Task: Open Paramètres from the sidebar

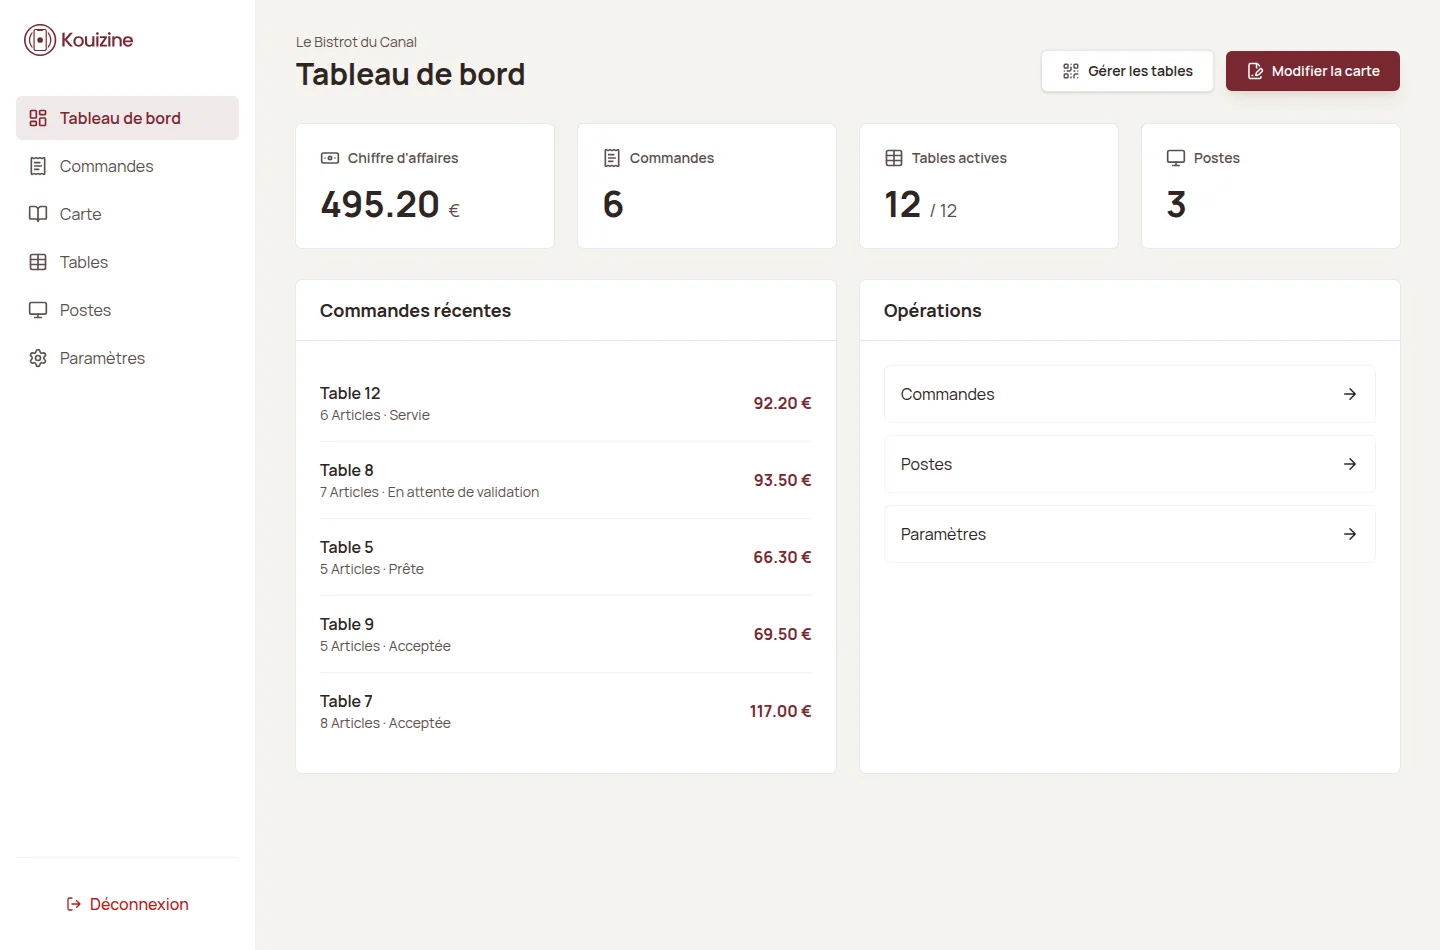Action: pyautogui.click(x=127, y=358)
